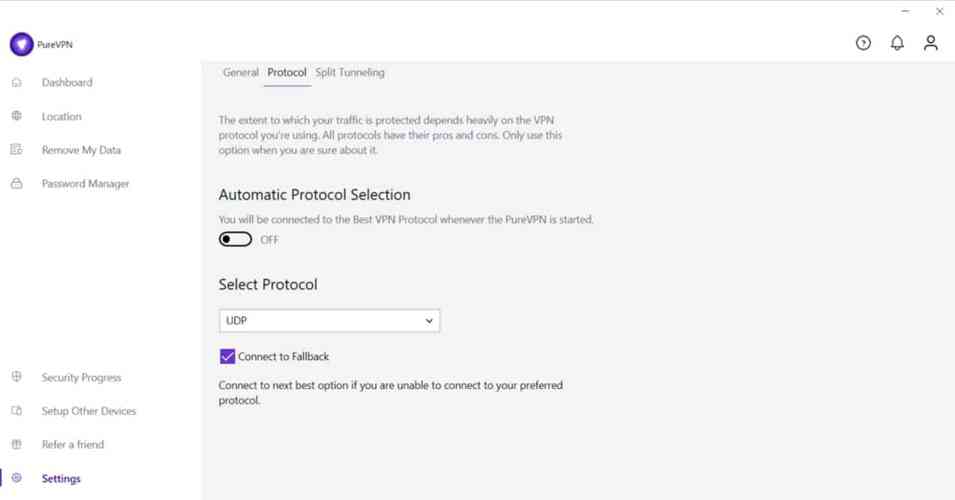Open Setup Other Devices

(x=88, y=411)
